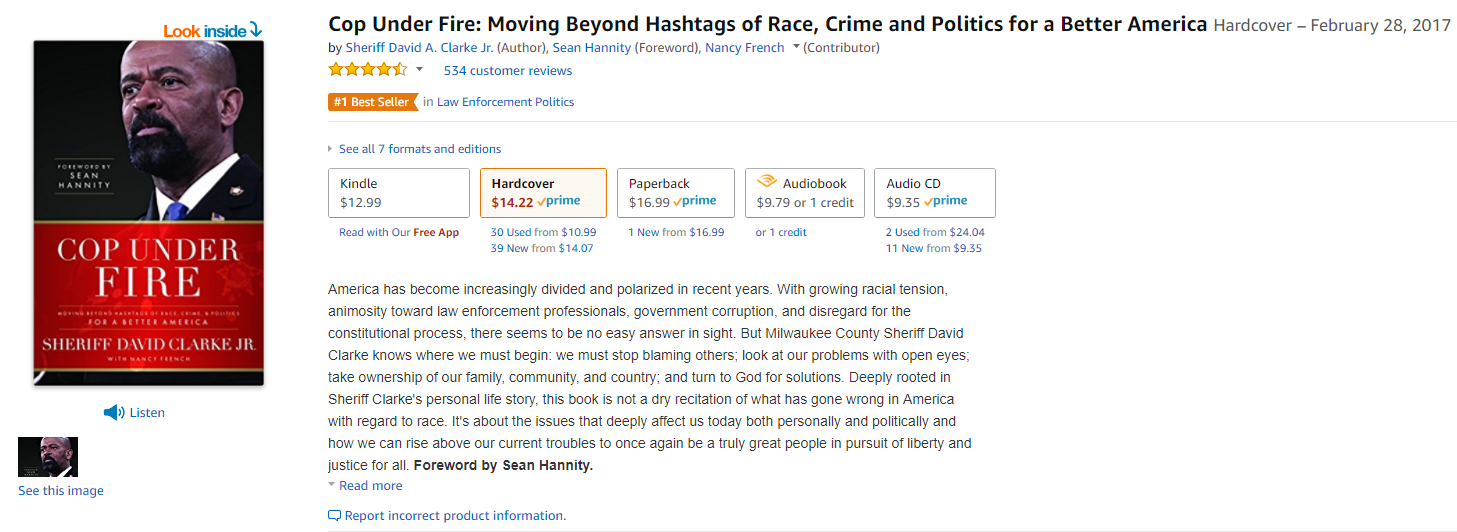Open the 30 Used from $10.99 offers
Viewport: 1457px width, 532px height.
point(543,232)
